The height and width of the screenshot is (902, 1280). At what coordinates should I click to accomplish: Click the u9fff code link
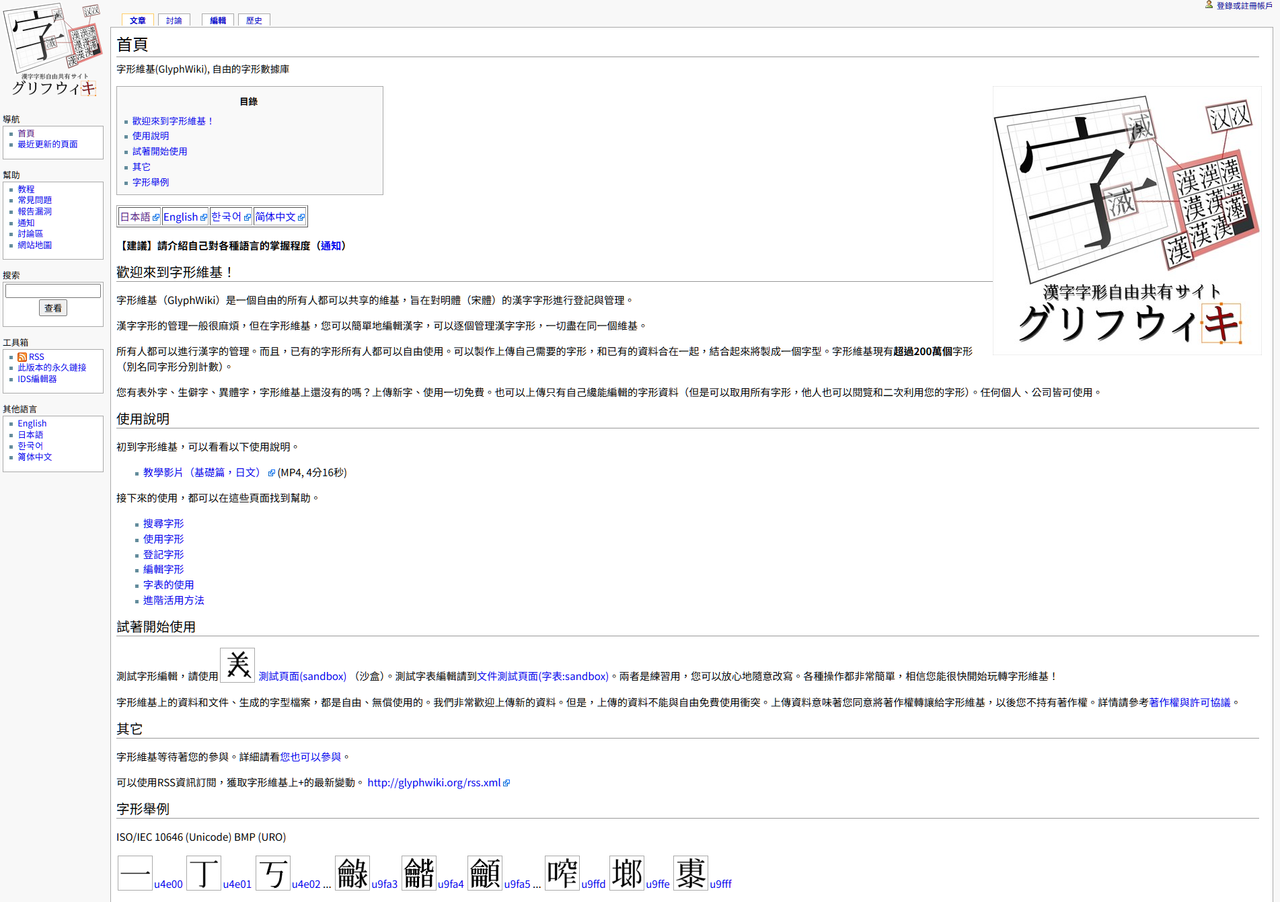720,884
